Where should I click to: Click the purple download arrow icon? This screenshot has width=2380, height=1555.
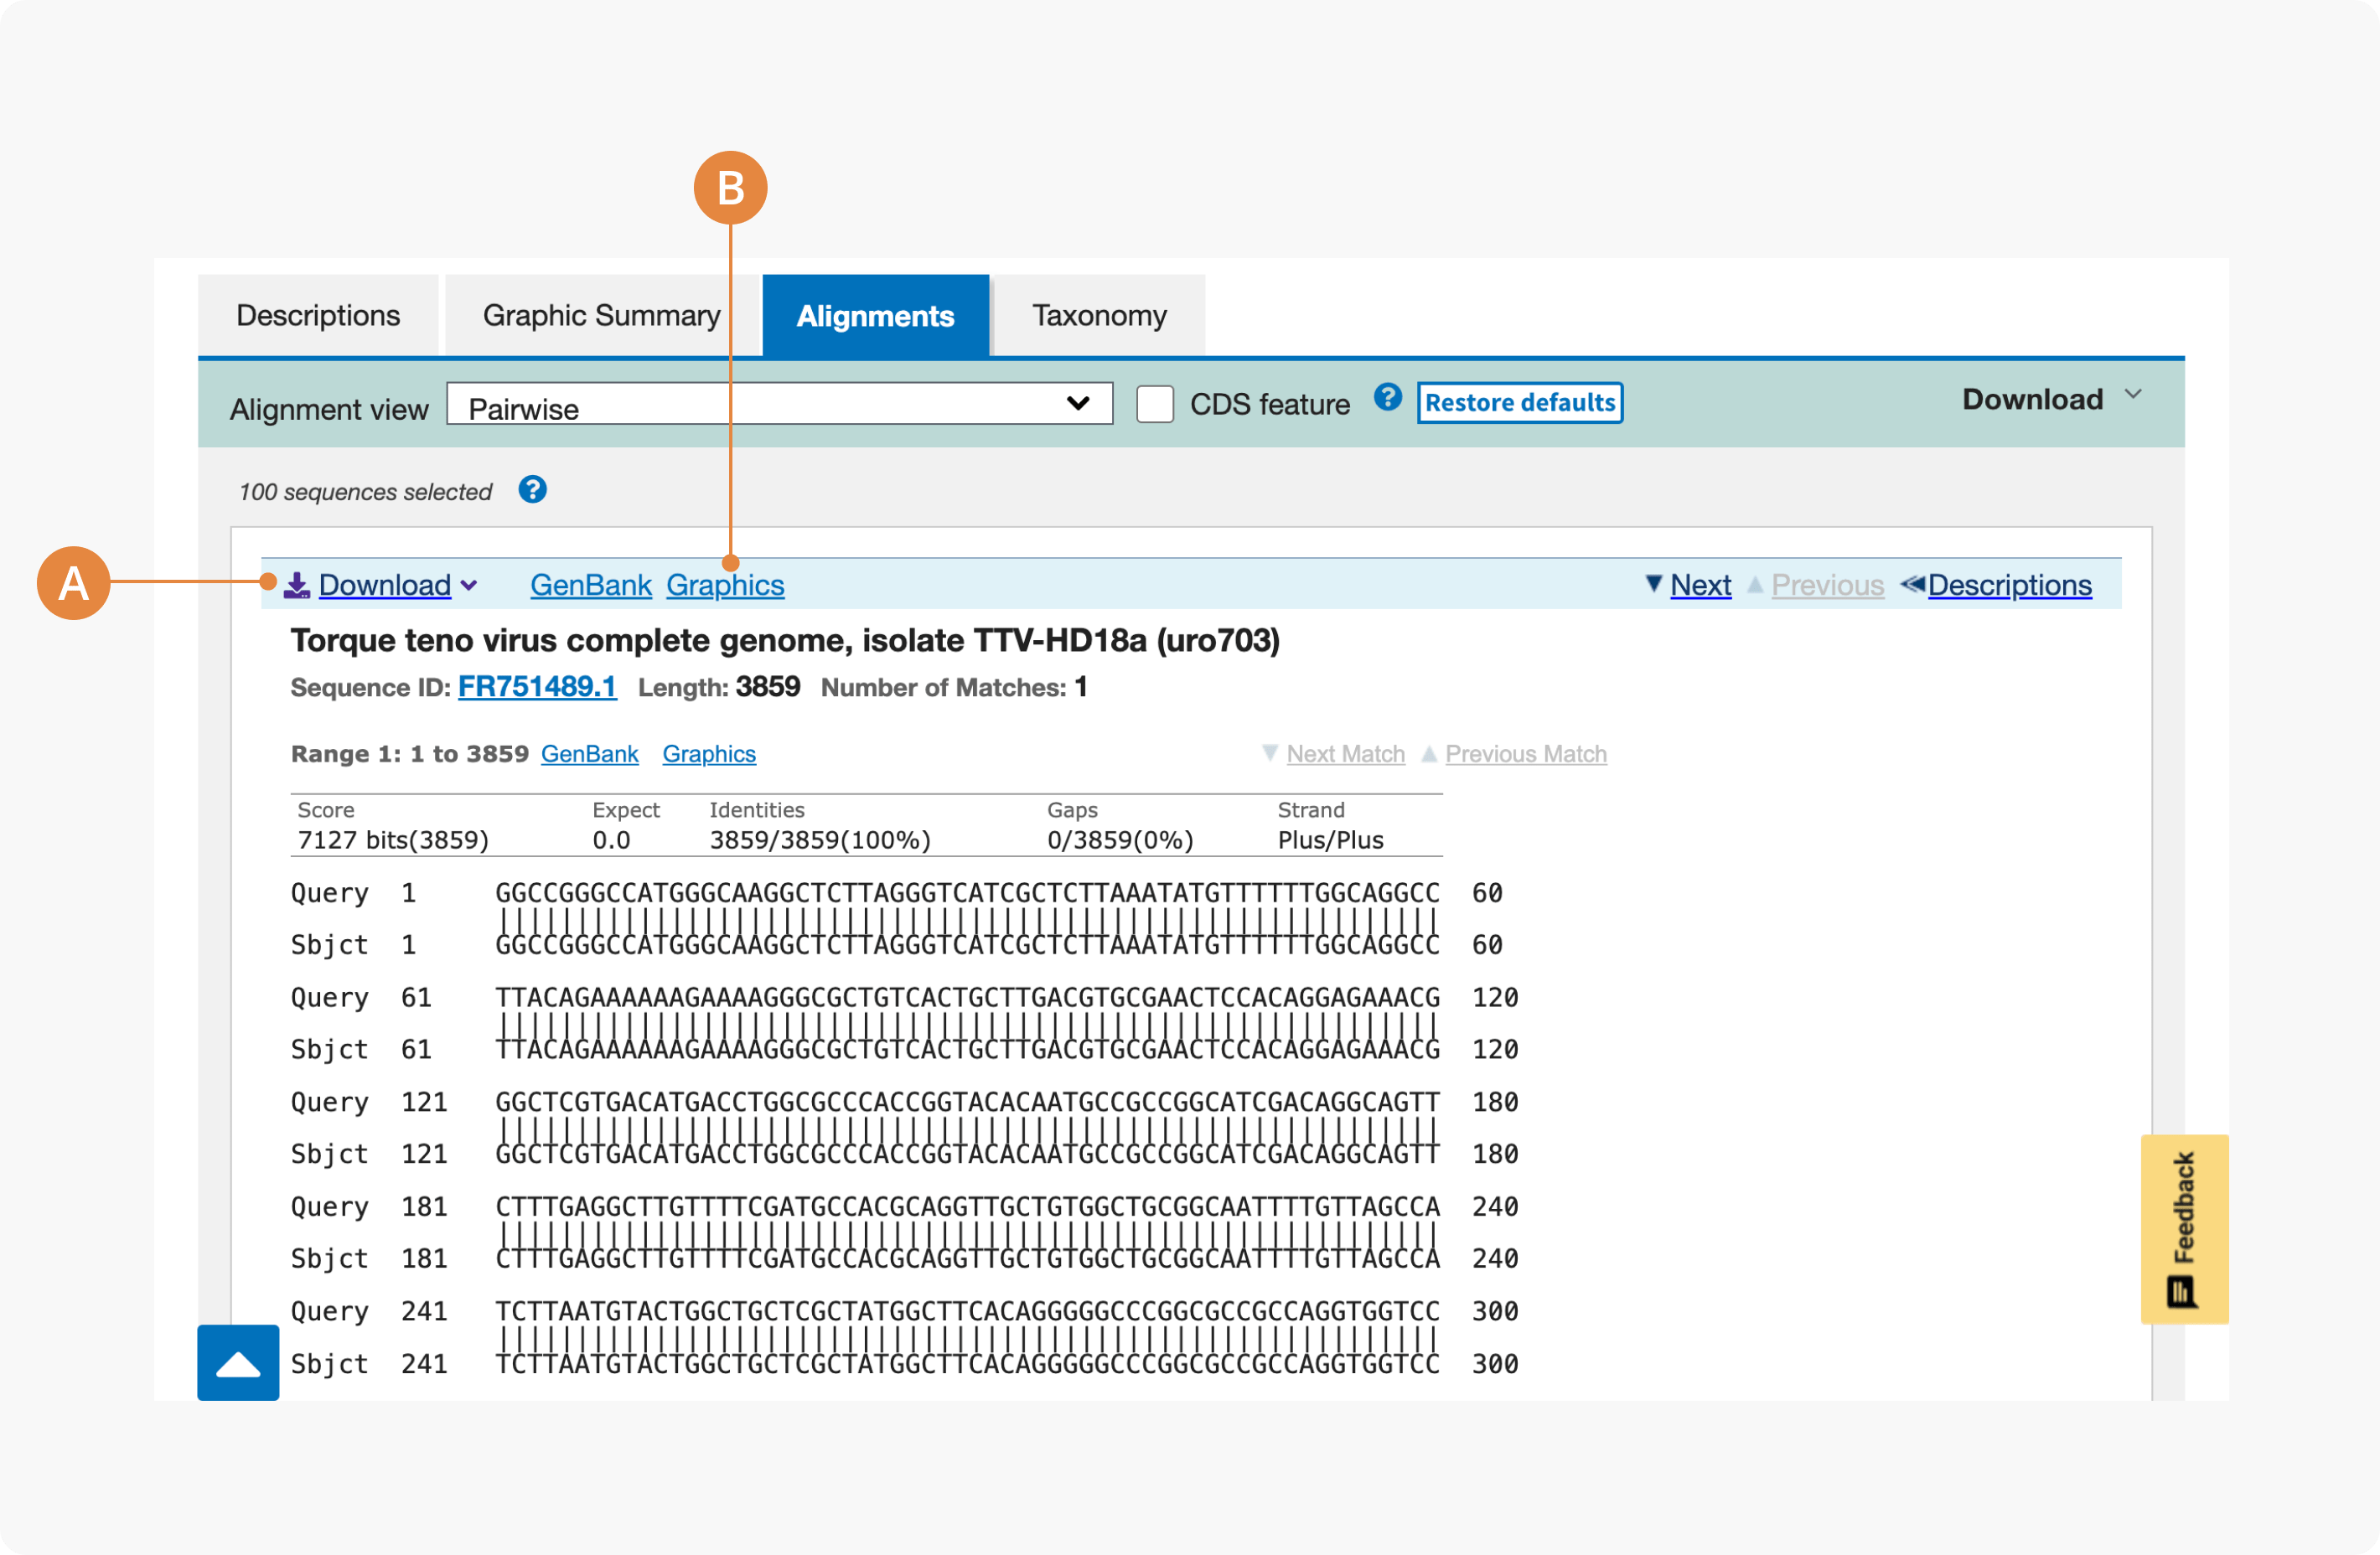point(297,585)
